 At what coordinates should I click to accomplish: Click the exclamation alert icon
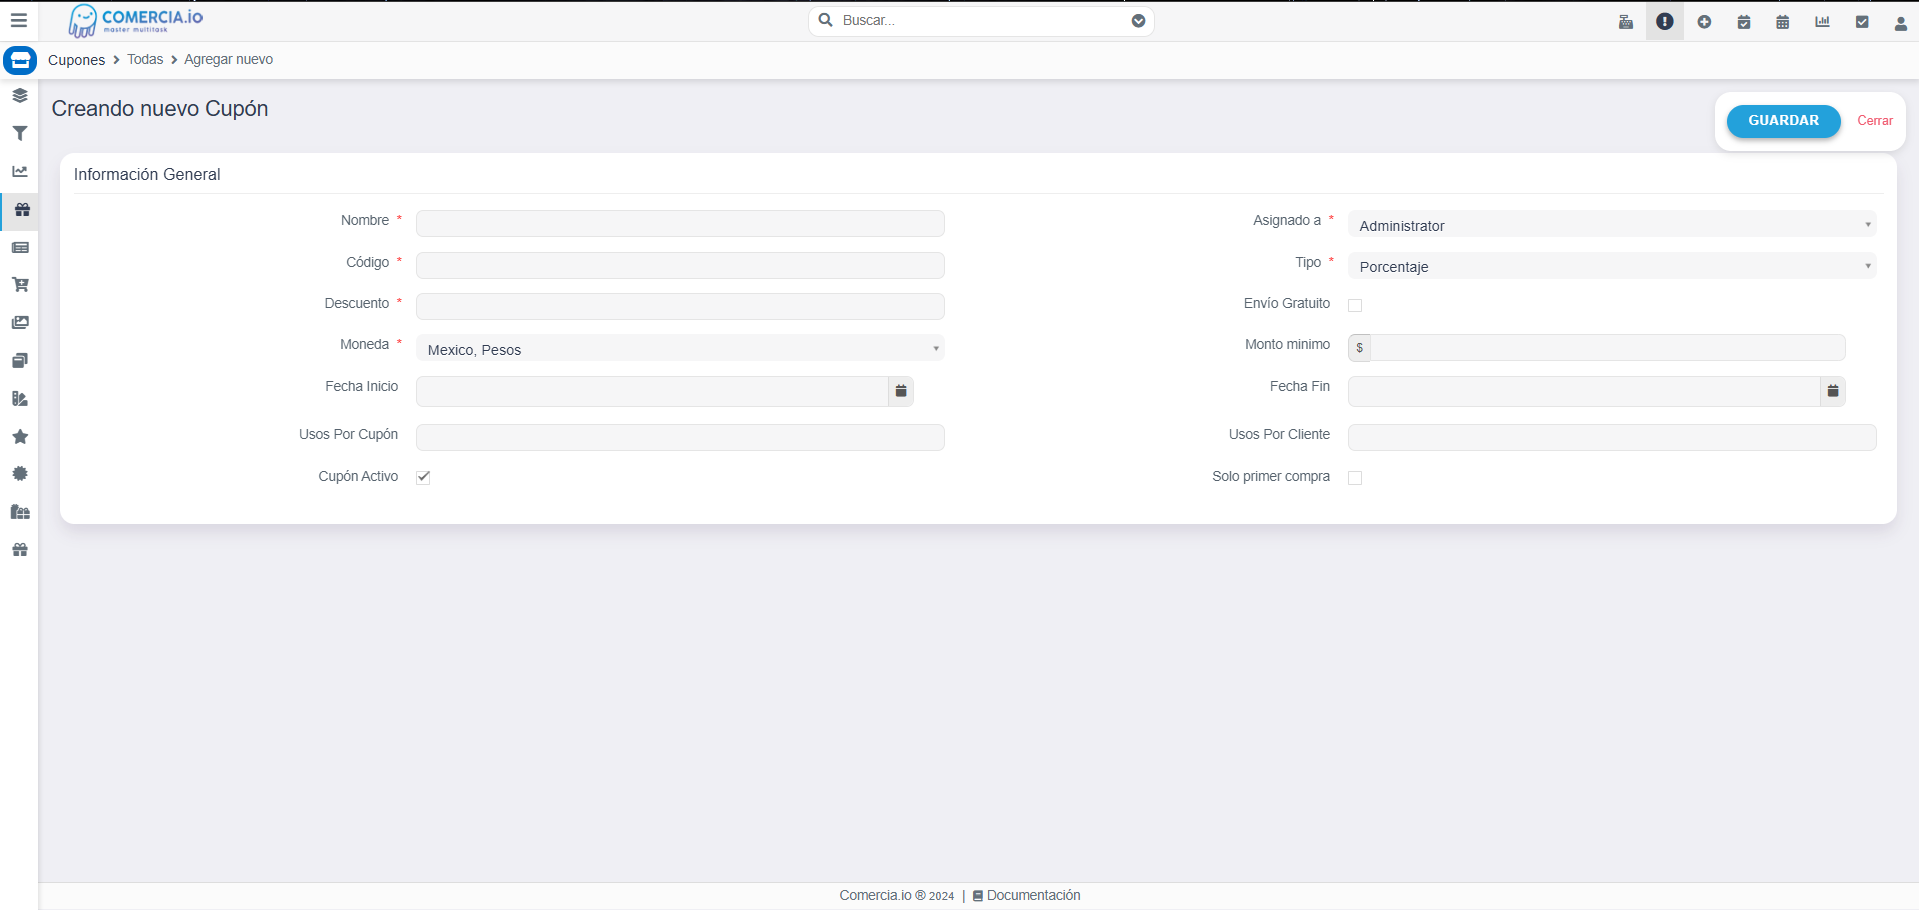coord(1665,21)
